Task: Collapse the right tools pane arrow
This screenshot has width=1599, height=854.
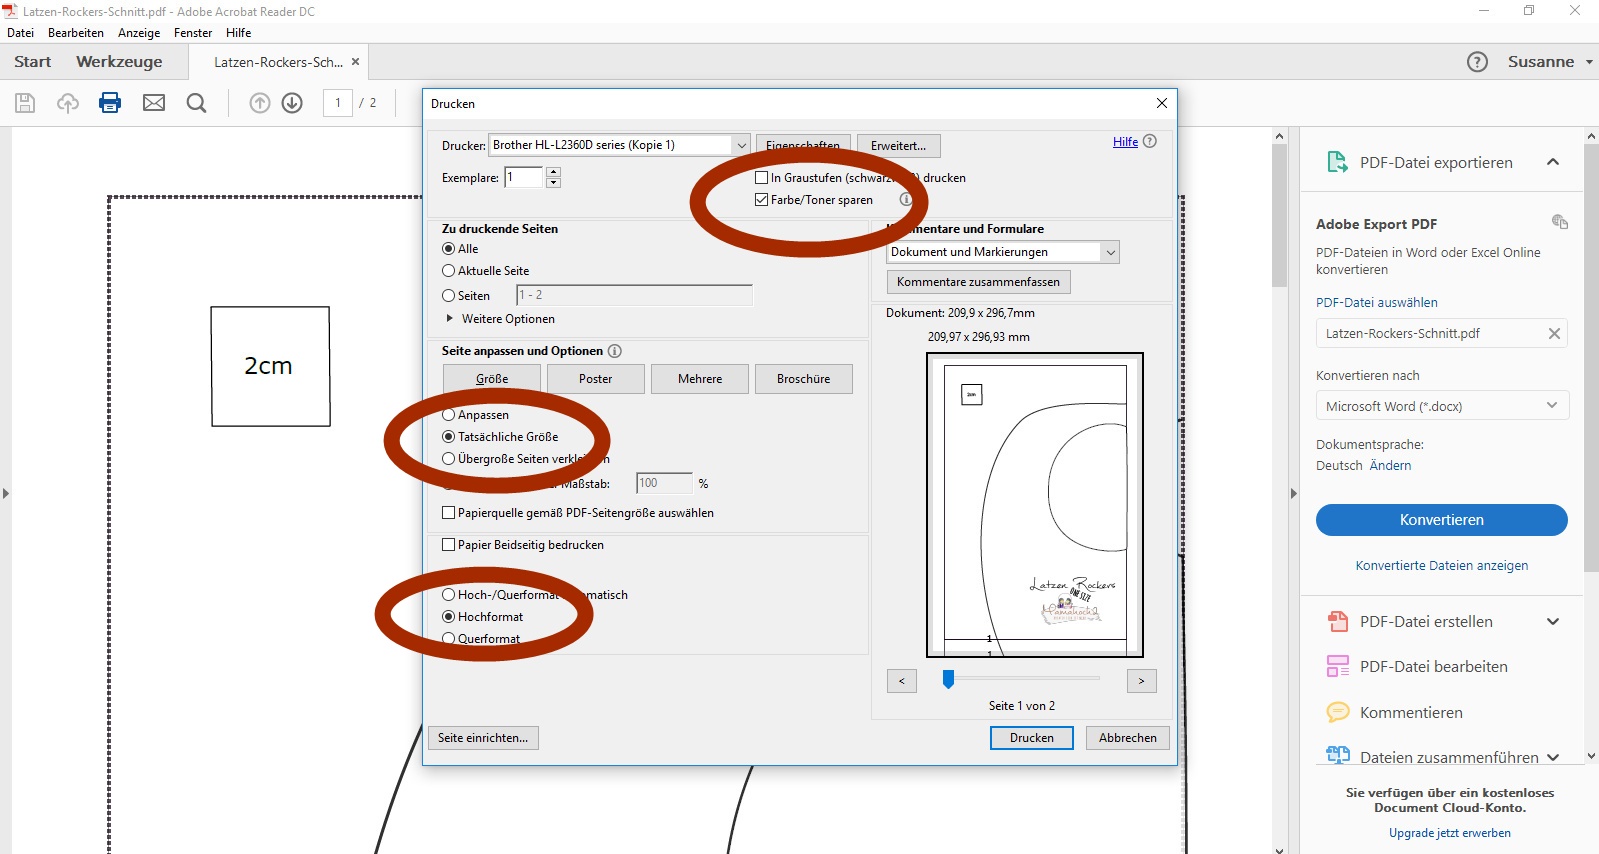Action: pyautogui.click(x=1293, y=493)
